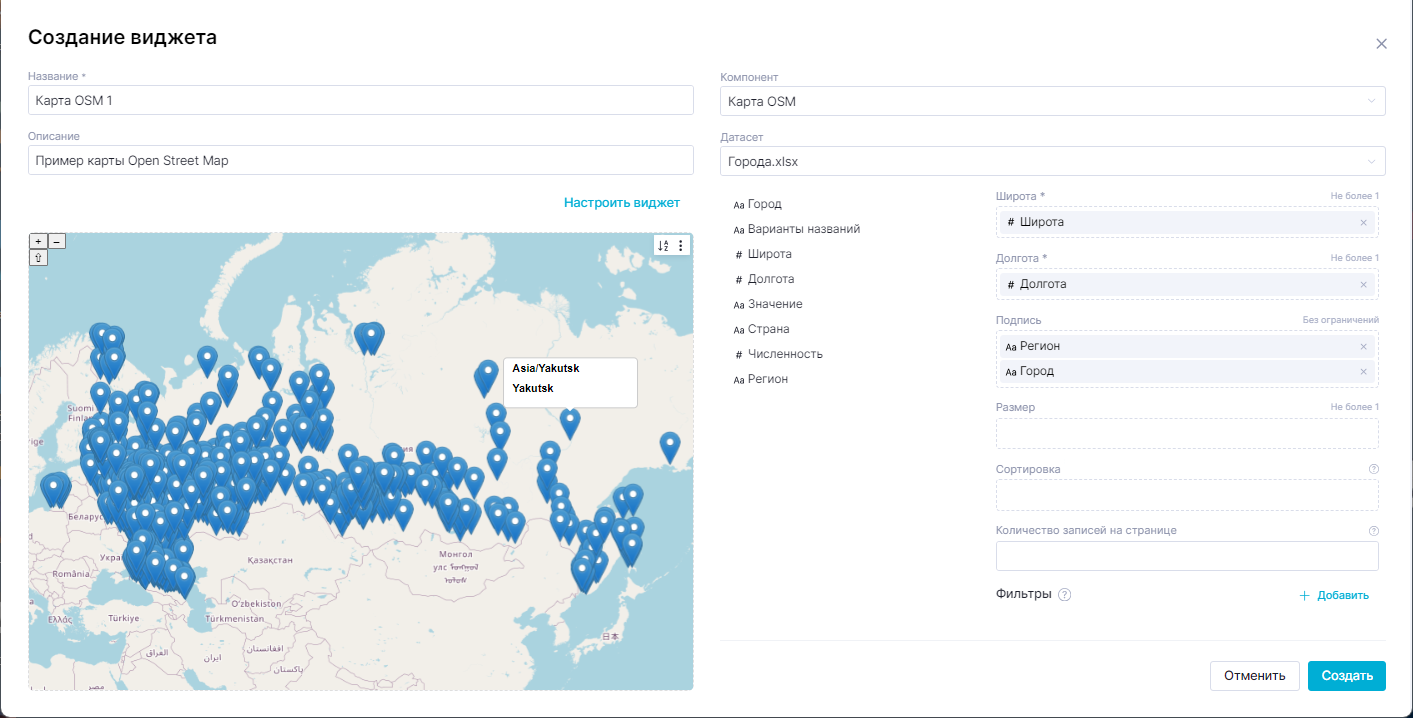This screenshot has height=718, width=1413.
Task: Click help icon for Количество записей на странице
Action: (x=1373, y=530)
